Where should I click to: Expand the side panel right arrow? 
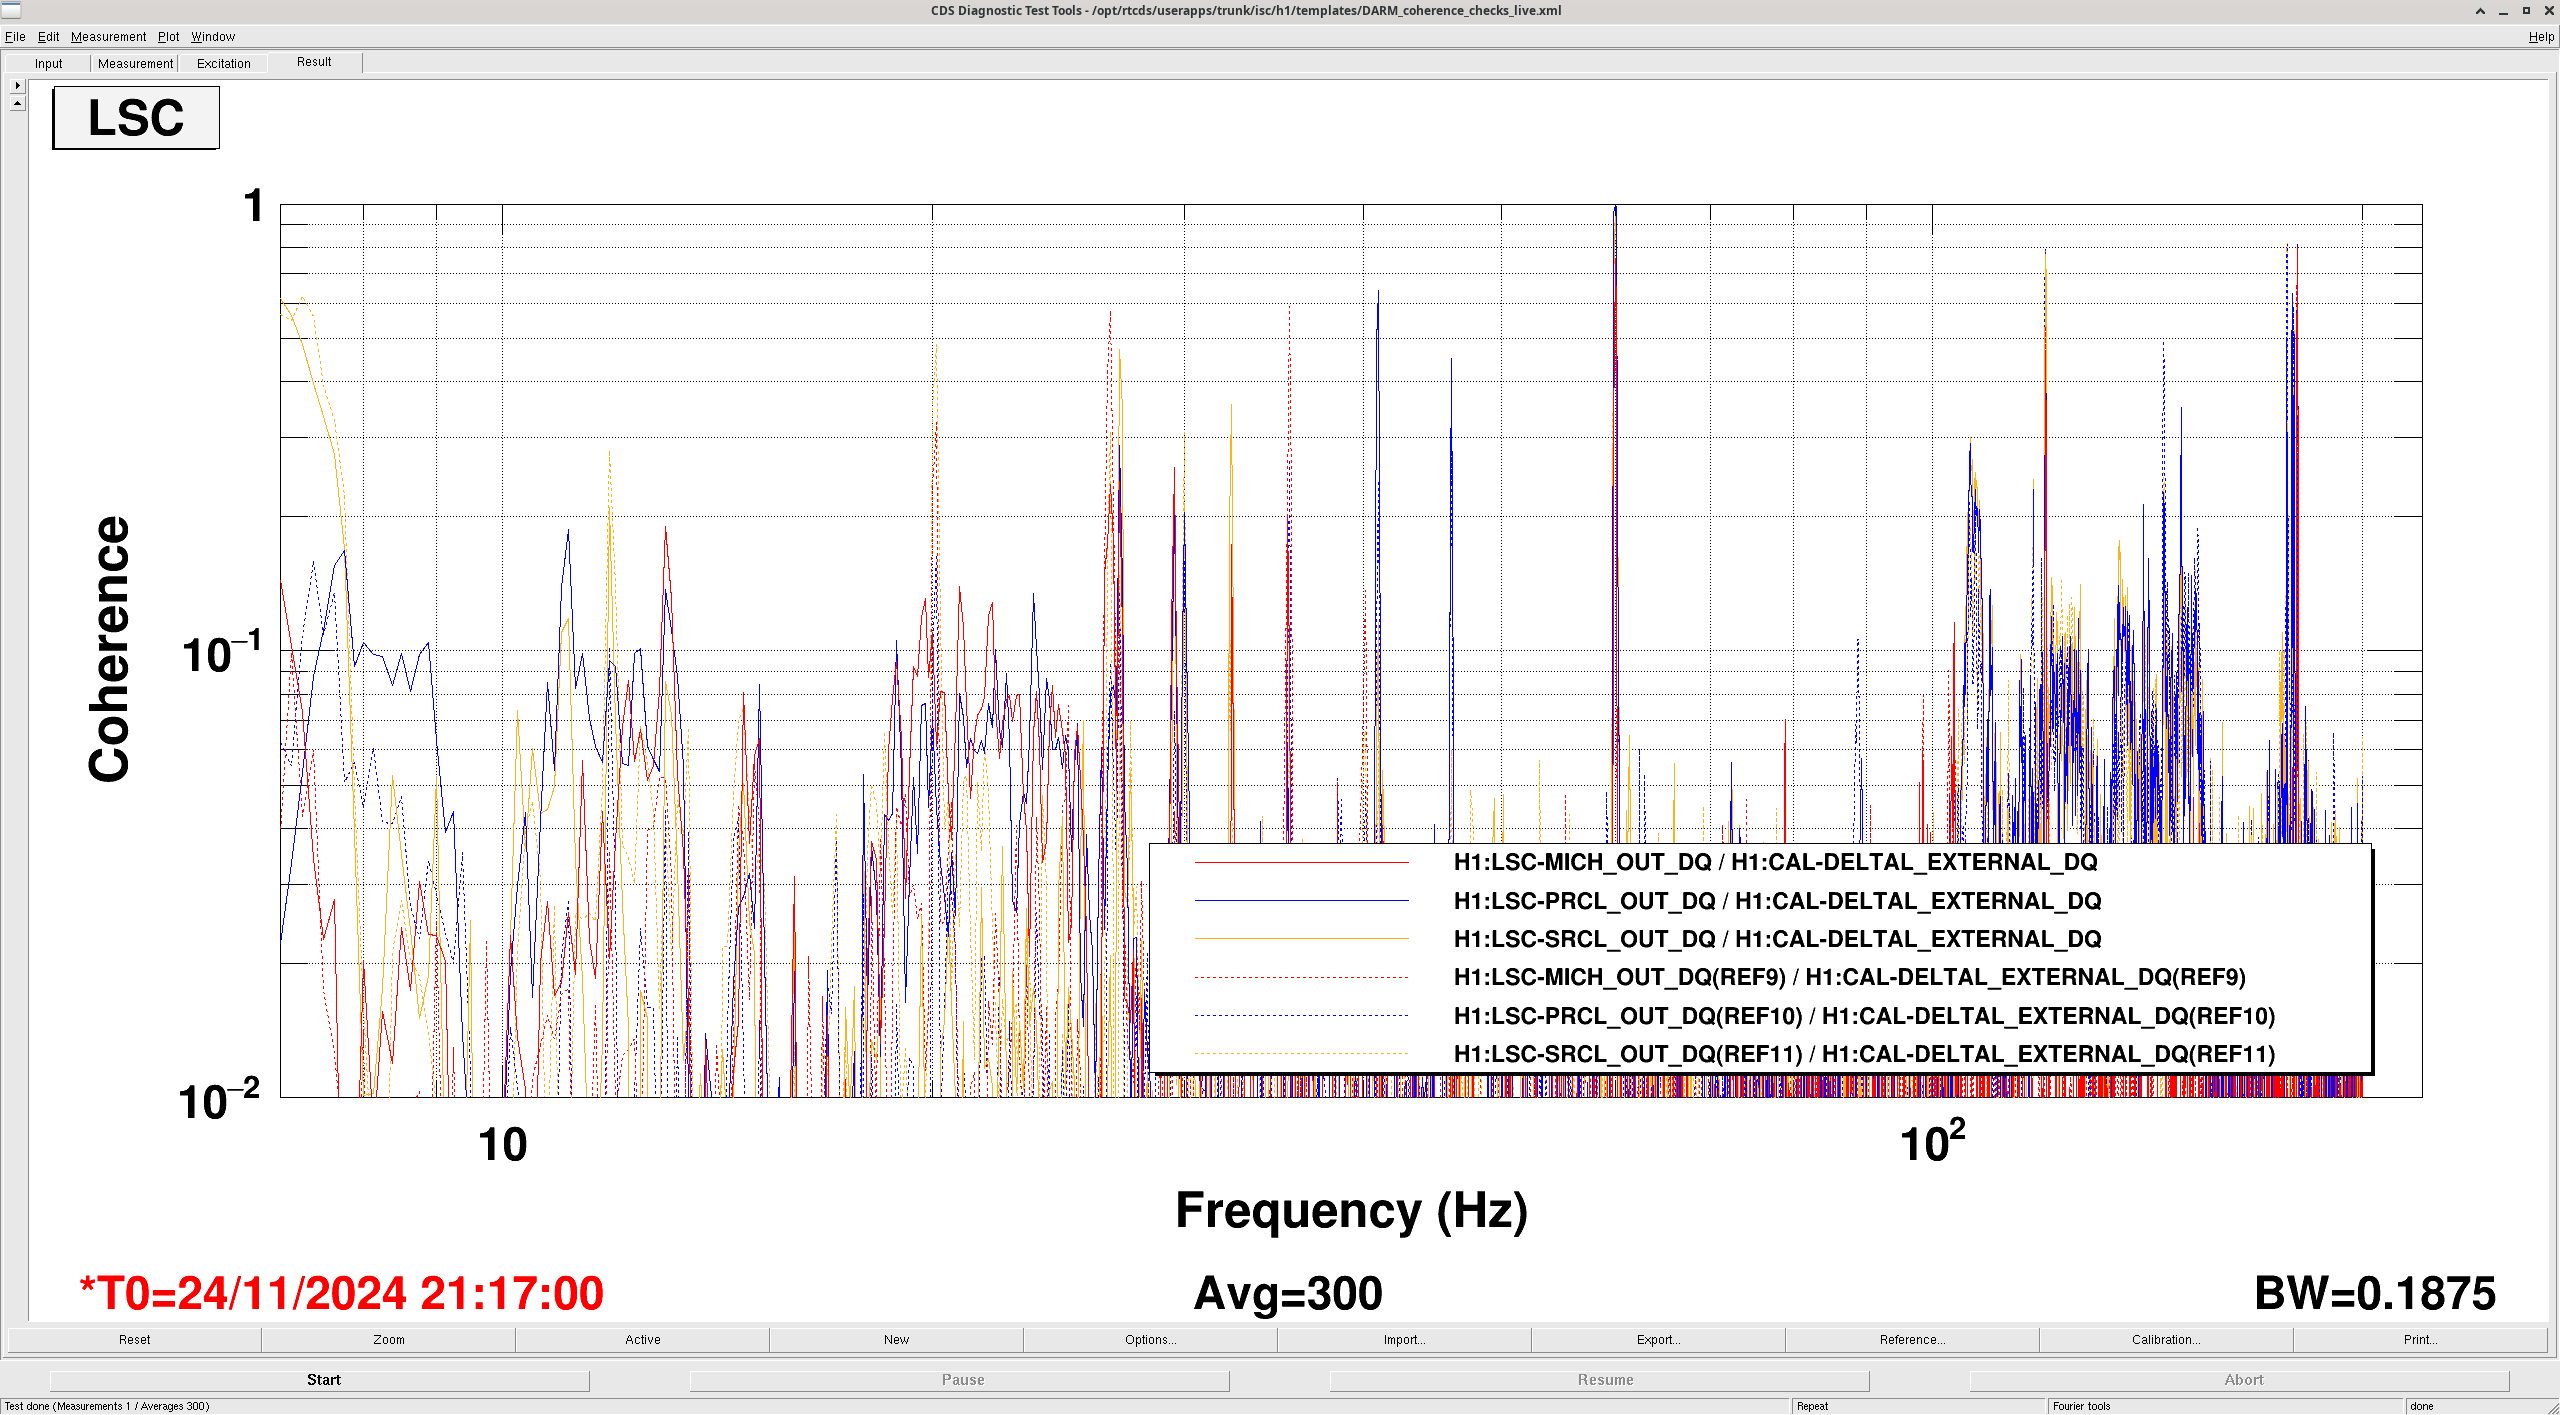point(18,86)
